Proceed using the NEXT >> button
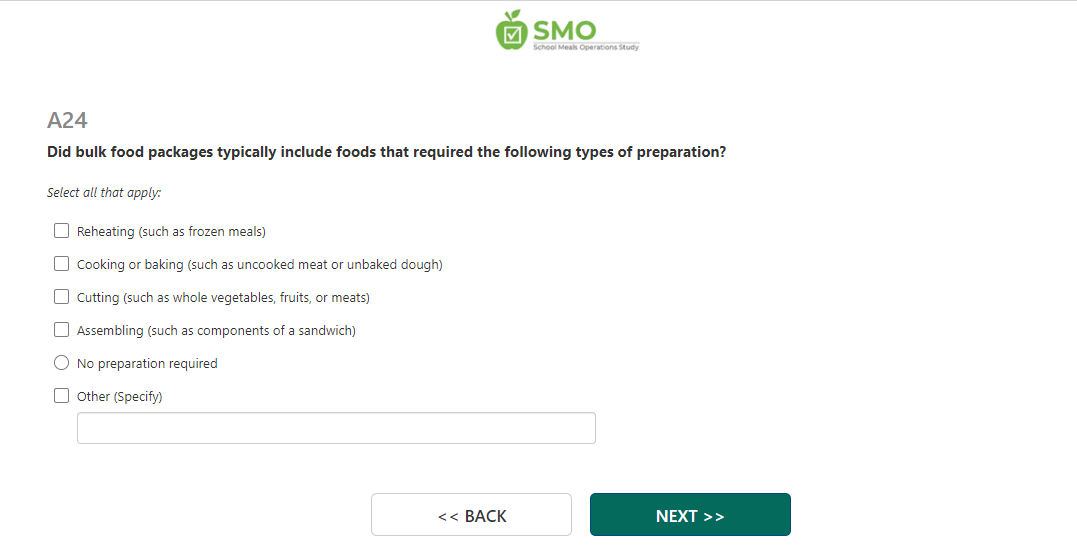Screen dimensions: 1077x555 pyautogui.click(x=690, y=515)
